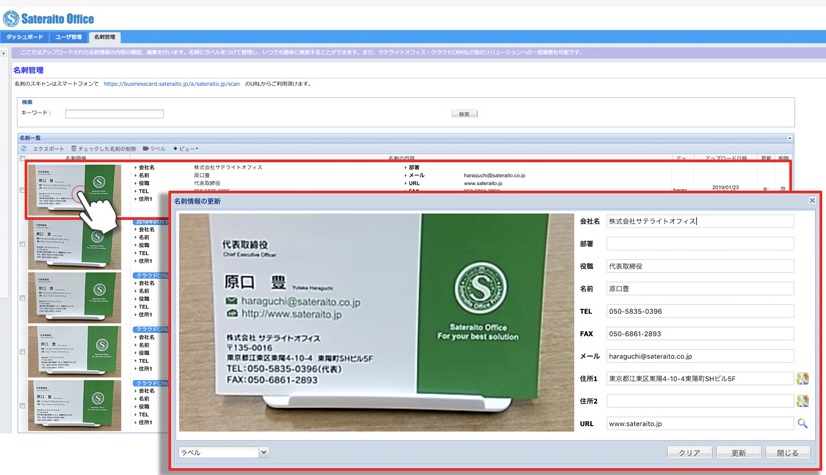The height and width of the screenshot is (475, 826).
Task: Click チェックした名刺の削除 in the toolbar
Action: pos(107,149)
